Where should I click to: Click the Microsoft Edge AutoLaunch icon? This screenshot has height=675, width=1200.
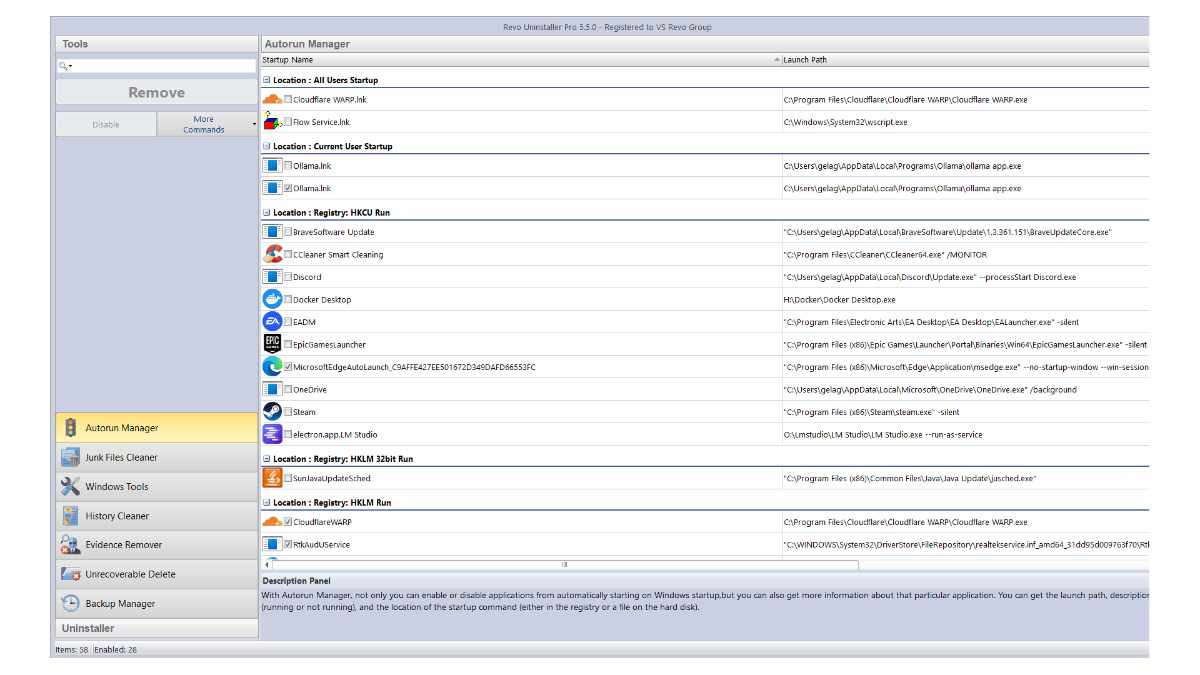272,367
